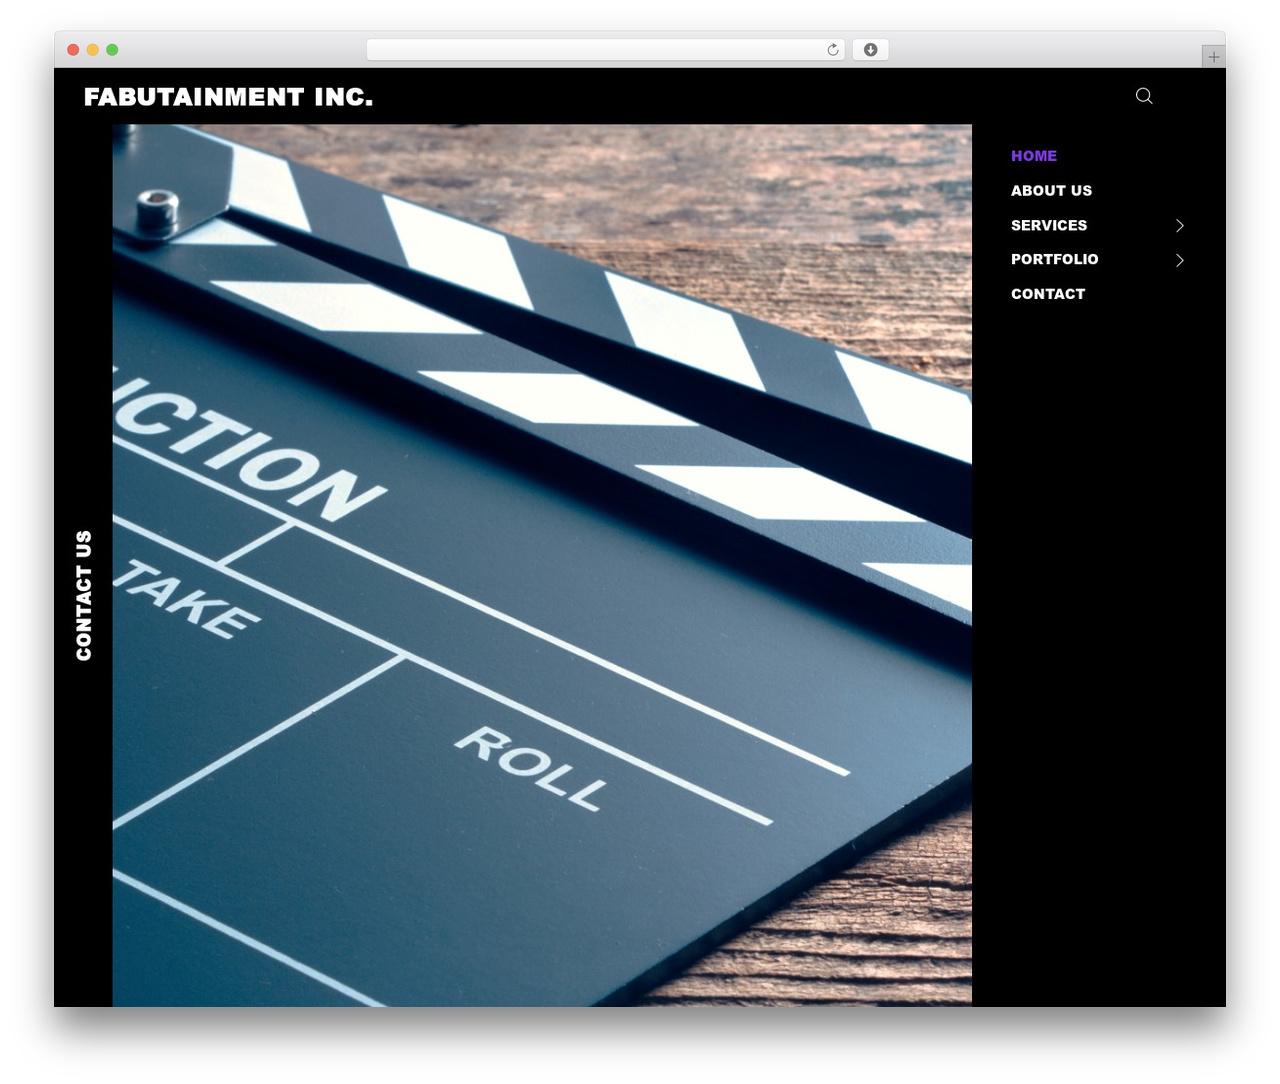This screenshot has height=1084, width=1280.
Task: Expand the Services submenu arrow
Action: (x=1180, y=226)
